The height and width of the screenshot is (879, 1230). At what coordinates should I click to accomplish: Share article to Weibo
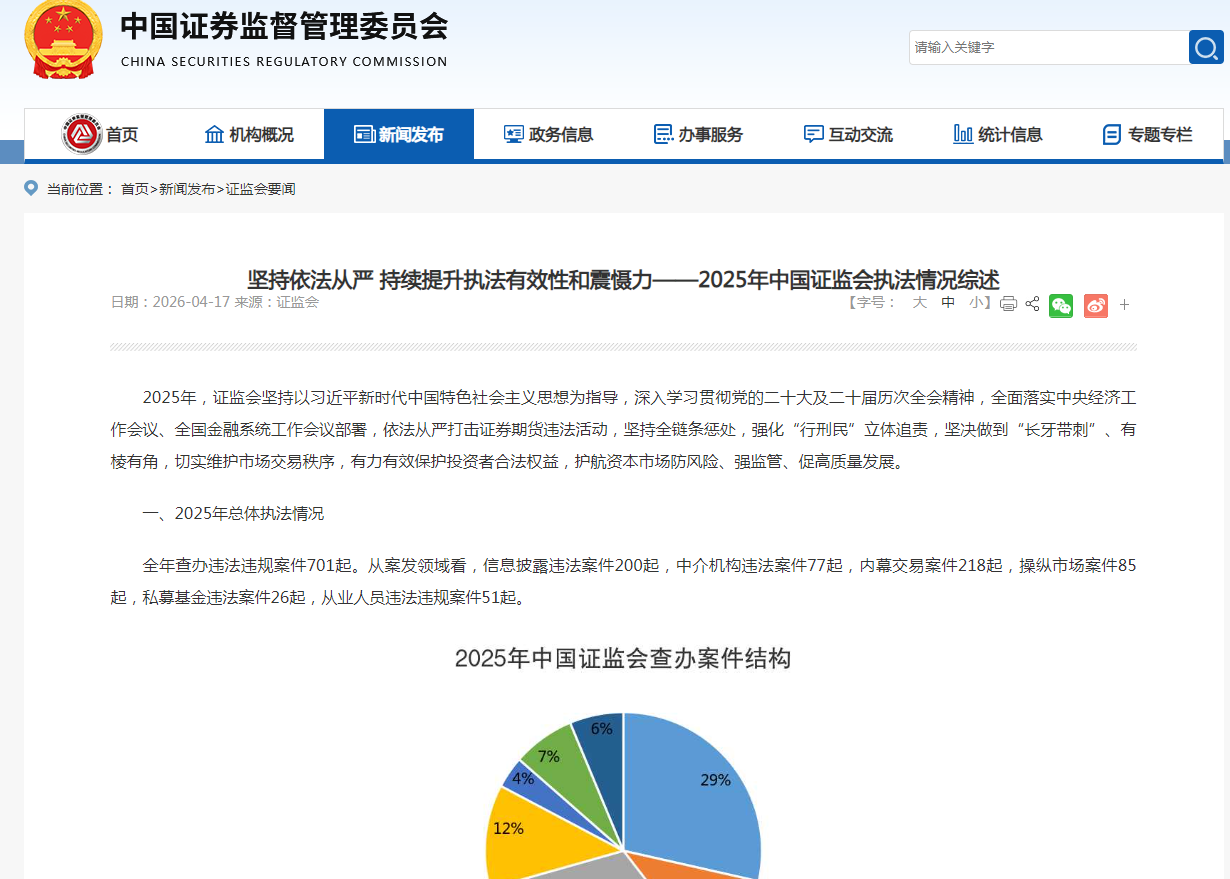coord(1096,305)
